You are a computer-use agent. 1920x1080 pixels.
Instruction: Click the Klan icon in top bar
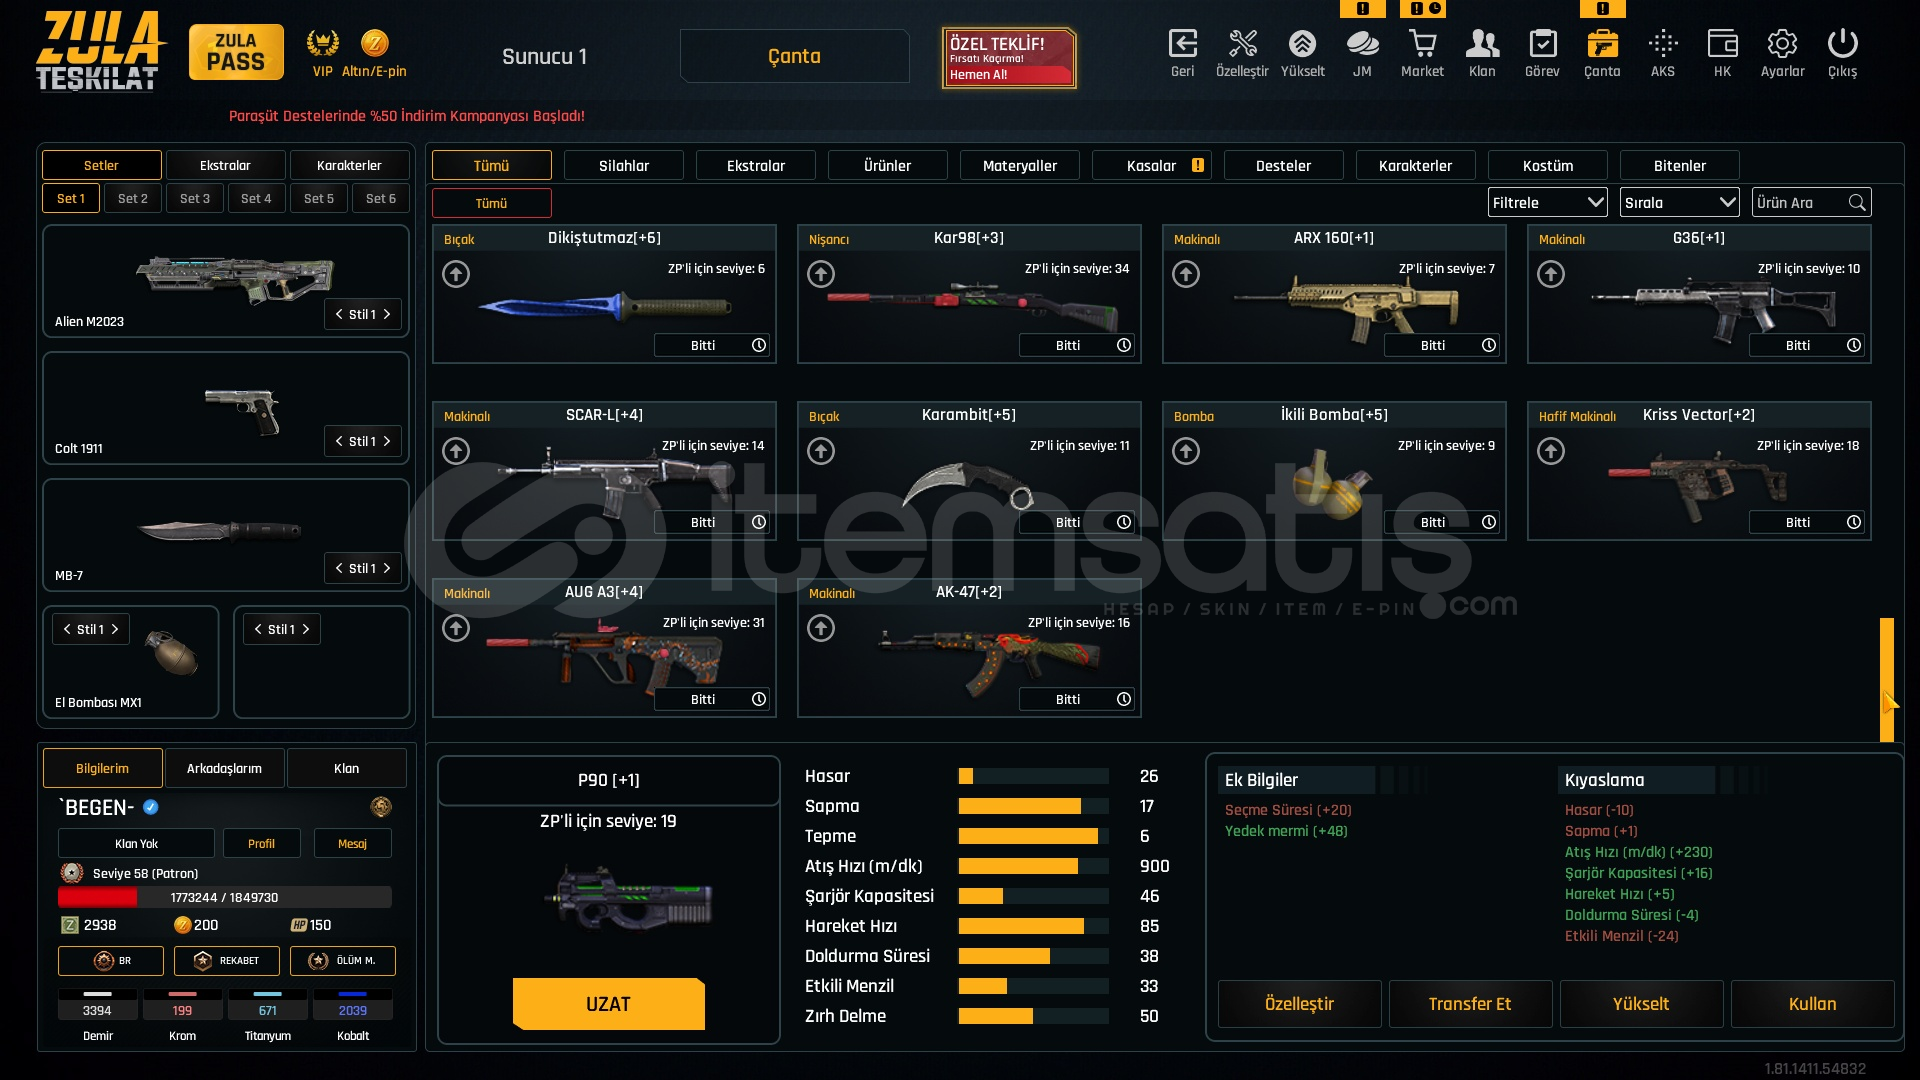1482,44
